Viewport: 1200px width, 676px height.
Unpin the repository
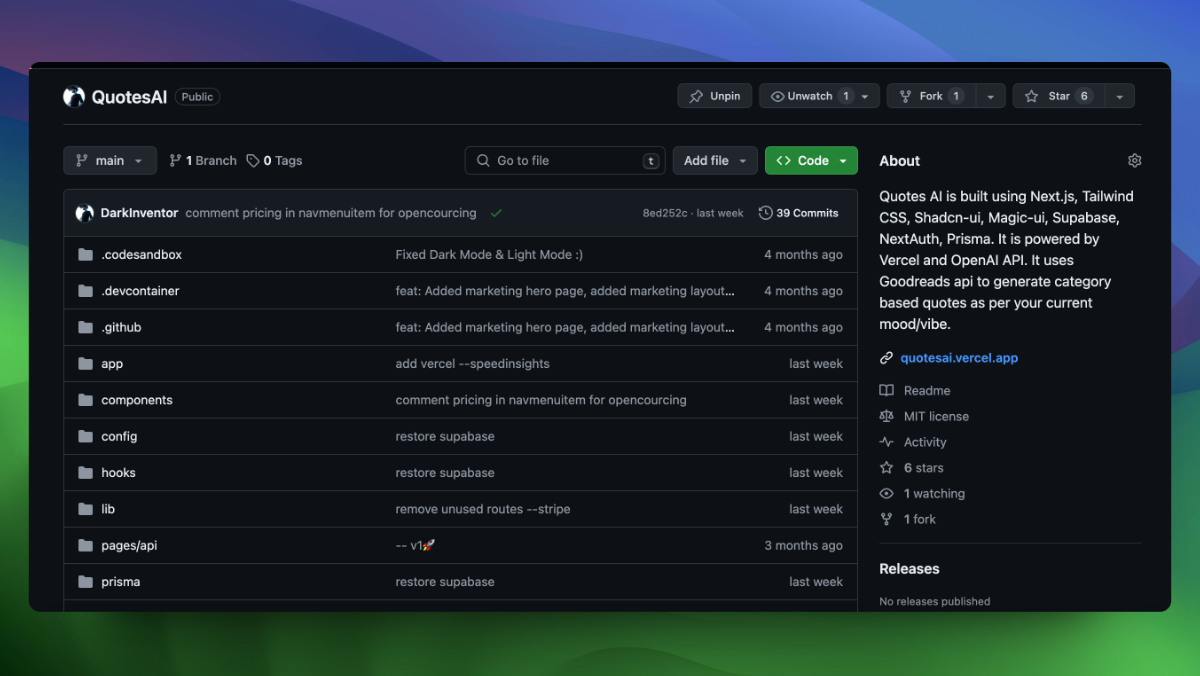[x=715, y=96]
